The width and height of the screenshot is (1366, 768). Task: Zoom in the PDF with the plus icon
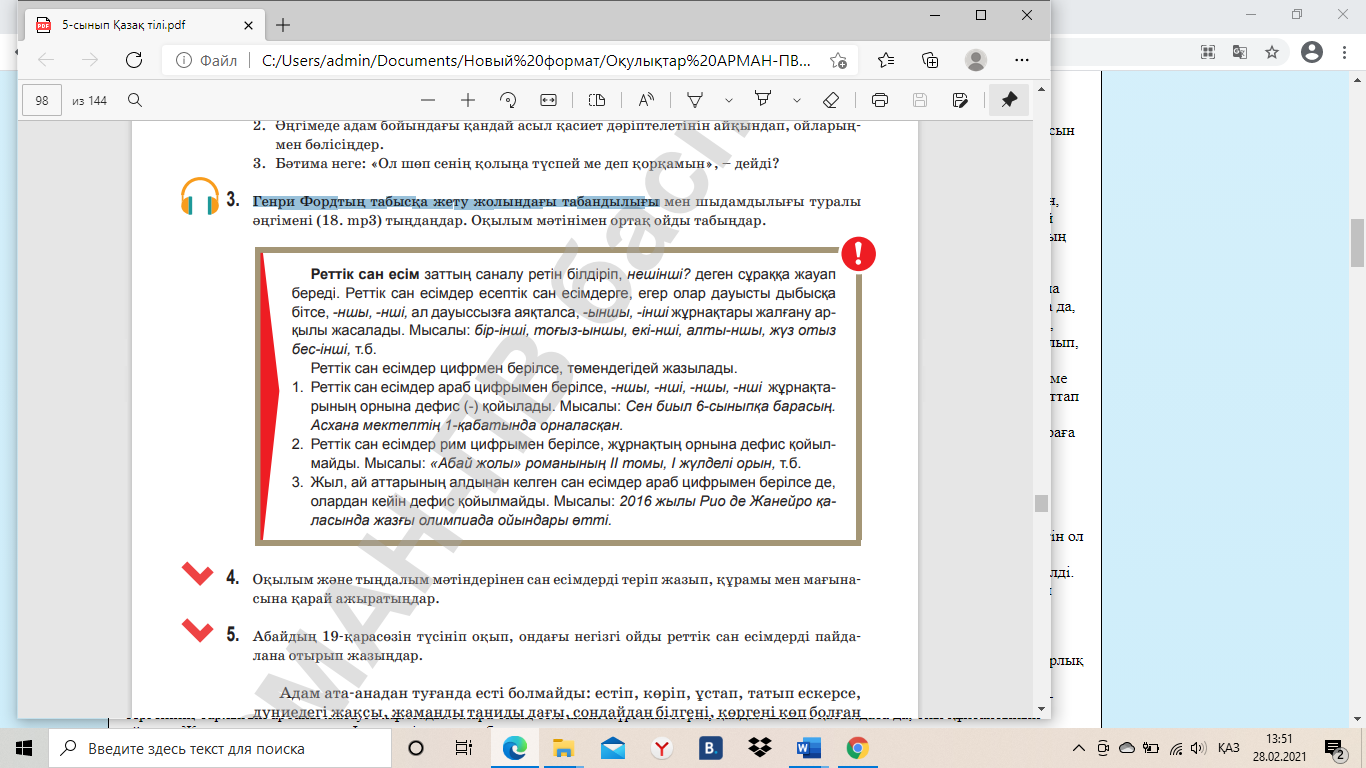[467, 100]
